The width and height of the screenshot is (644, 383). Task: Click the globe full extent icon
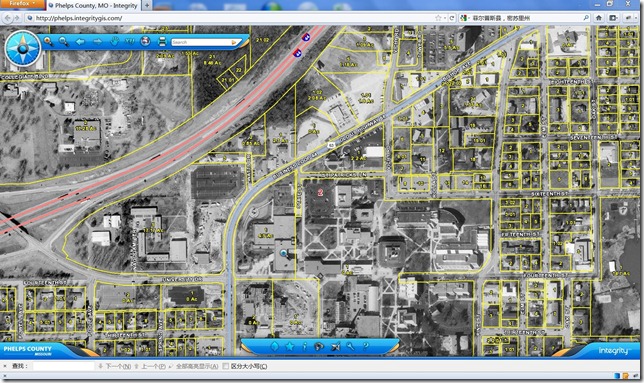point(145,41)
